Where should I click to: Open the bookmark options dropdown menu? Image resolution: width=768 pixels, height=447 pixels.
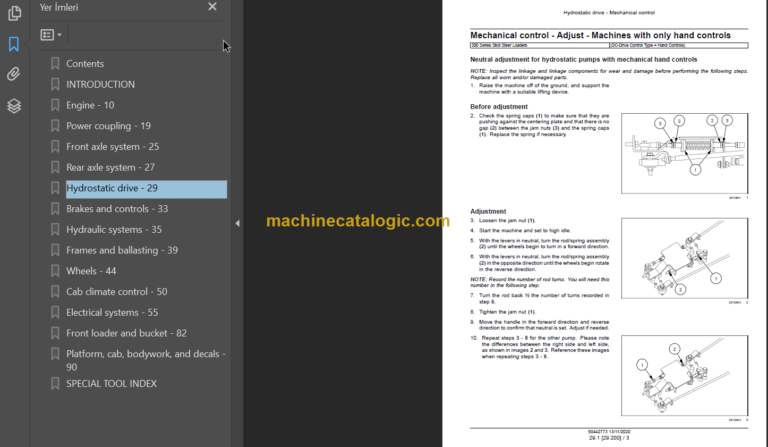51,35
